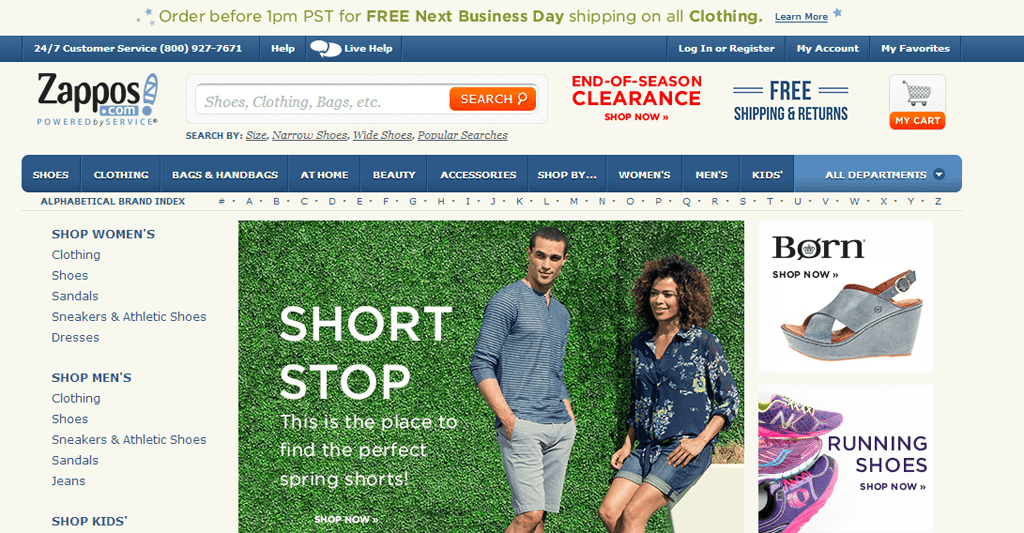The width and height of the screenshot is (1024, 533).
Task: Open the Shop By... menu
Action: (567, 174)
